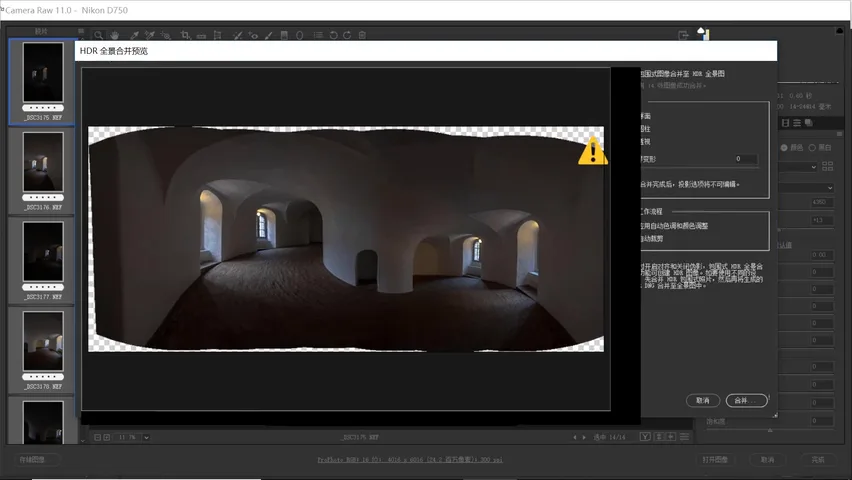Image resolution: width=852 pixels, height=480 pixels.
Task: Select the Targeted Adjustment tool
Action: coord(166,35)
